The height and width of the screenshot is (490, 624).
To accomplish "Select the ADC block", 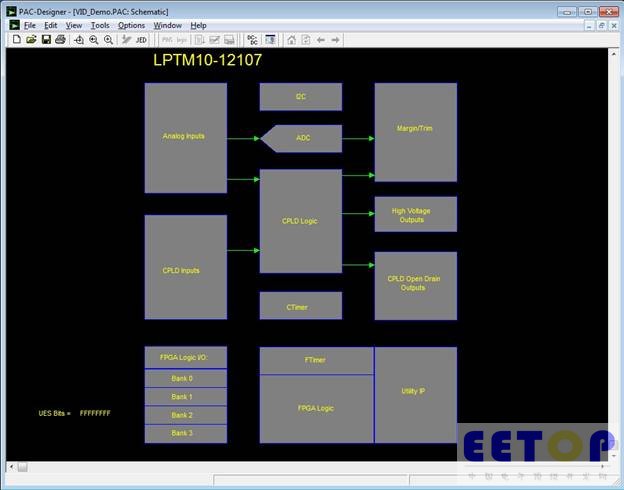I will pyautogui.click(x=301, y=139).
